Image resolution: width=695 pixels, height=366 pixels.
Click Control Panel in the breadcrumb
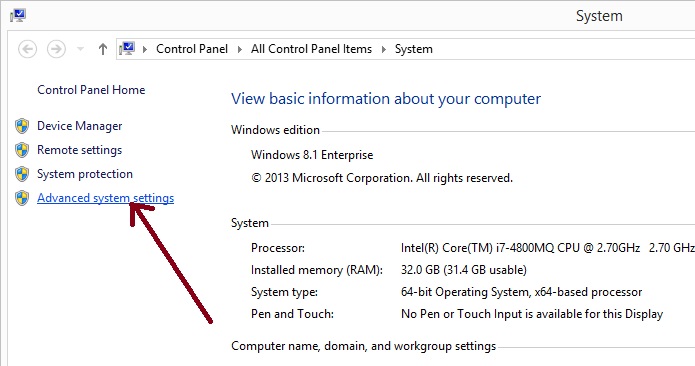[192, 49]
